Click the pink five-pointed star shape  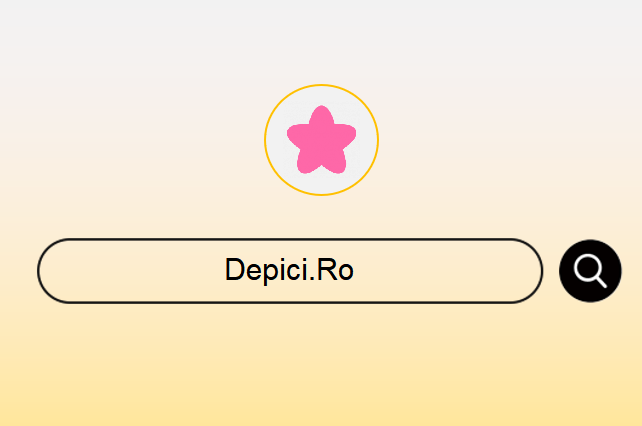[321, 140]
